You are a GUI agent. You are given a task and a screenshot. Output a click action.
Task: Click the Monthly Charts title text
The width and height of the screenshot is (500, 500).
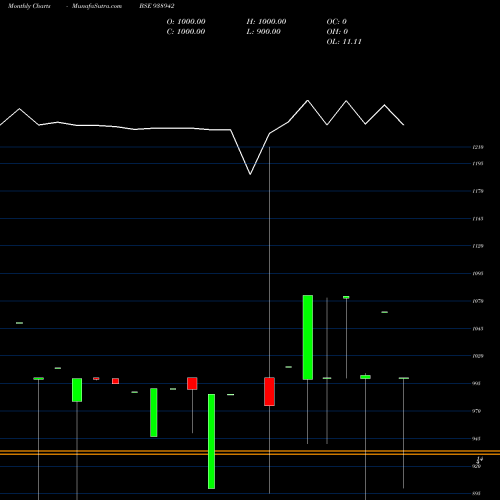[x=29, y=6]
